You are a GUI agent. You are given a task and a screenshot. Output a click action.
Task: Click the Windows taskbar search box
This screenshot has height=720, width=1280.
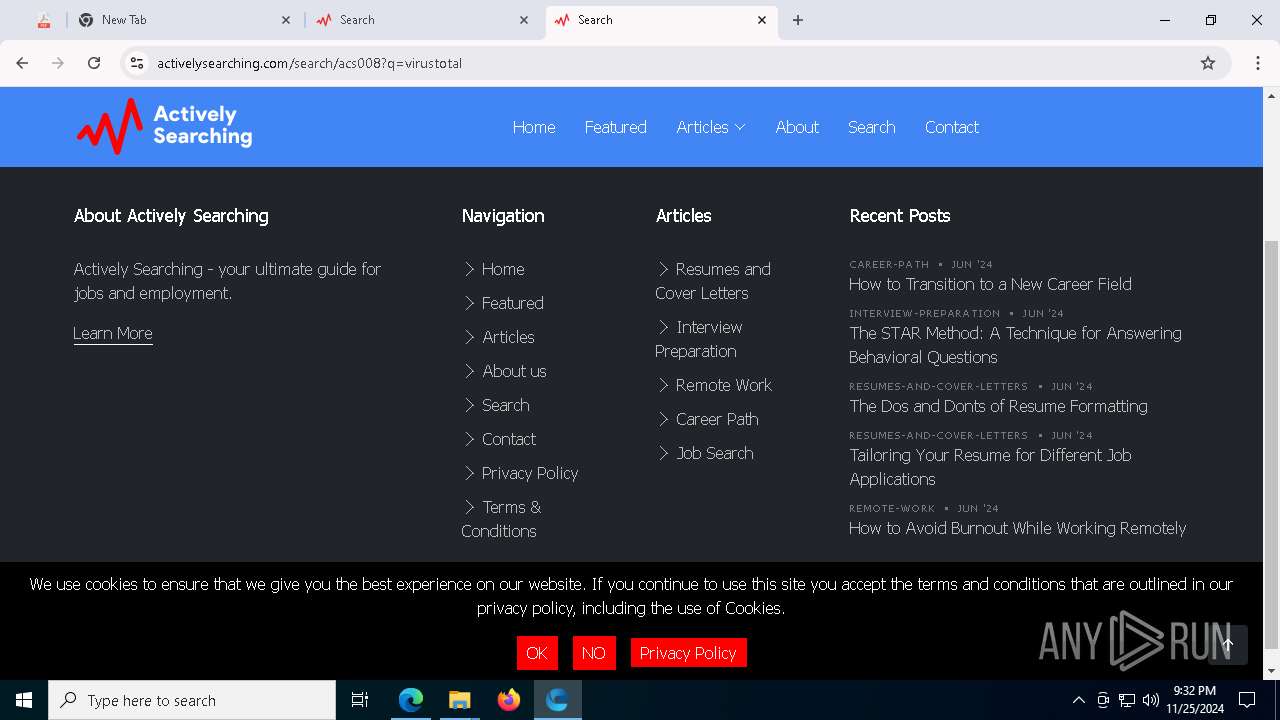[x=192, y=700]
